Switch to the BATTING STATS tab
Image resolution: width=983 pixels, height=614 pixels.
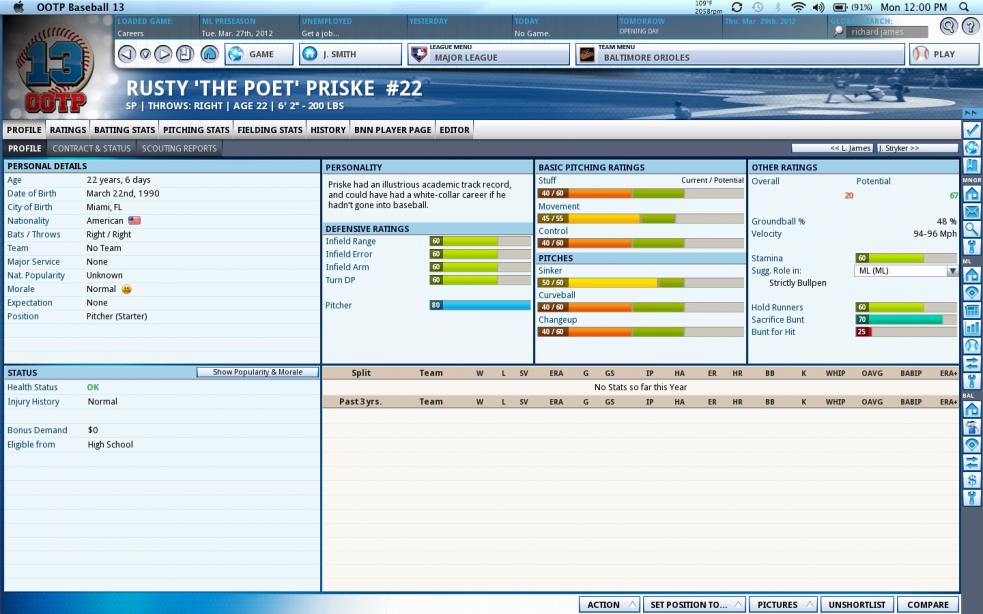point(124,130)
